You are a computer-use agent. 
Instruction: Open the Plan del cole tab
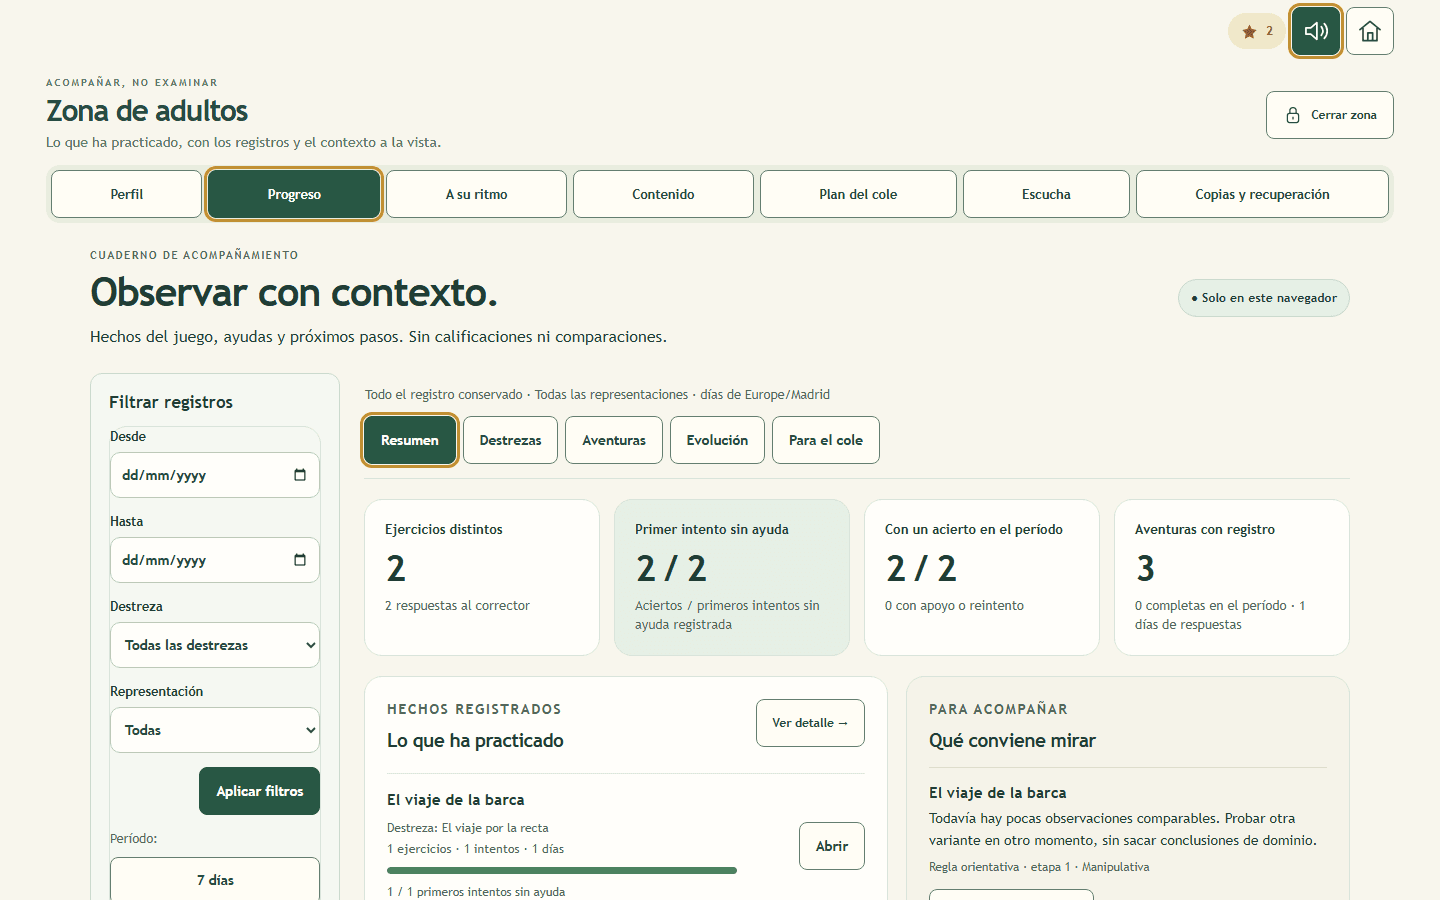tap(858, 194)
